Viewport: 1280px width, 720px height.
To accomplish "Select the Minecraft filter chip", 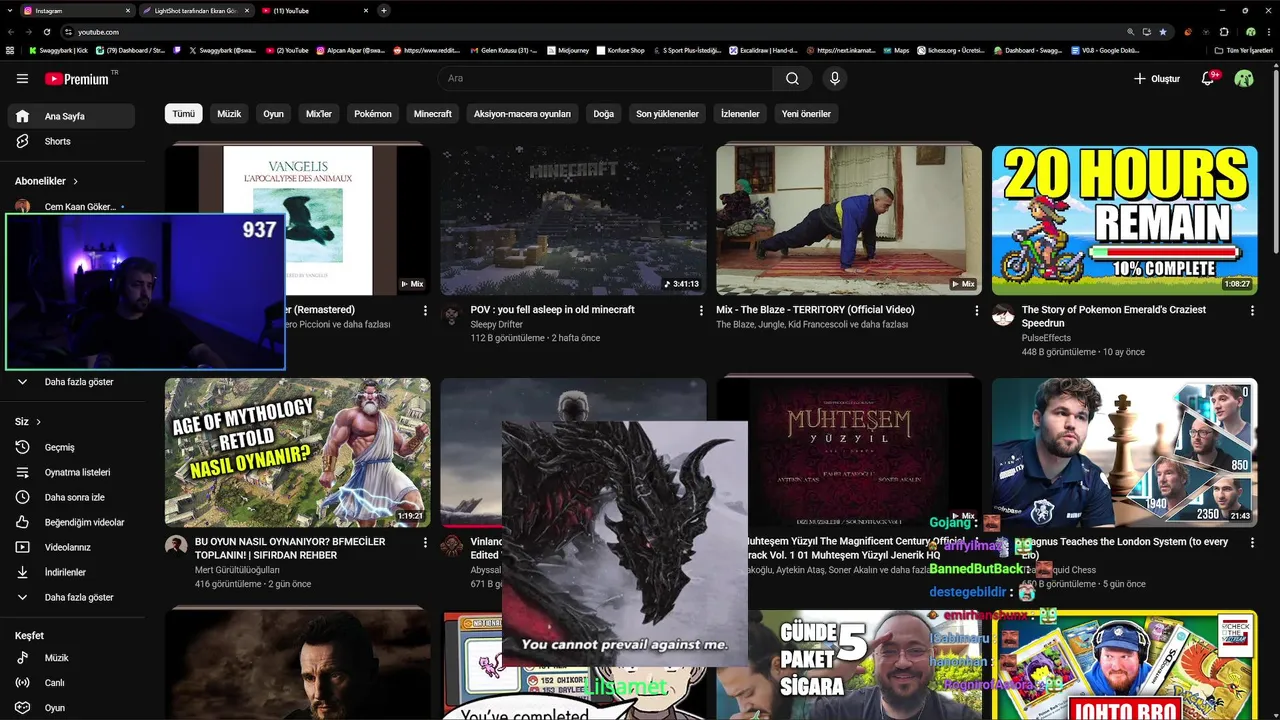I will tap(433, 114).
